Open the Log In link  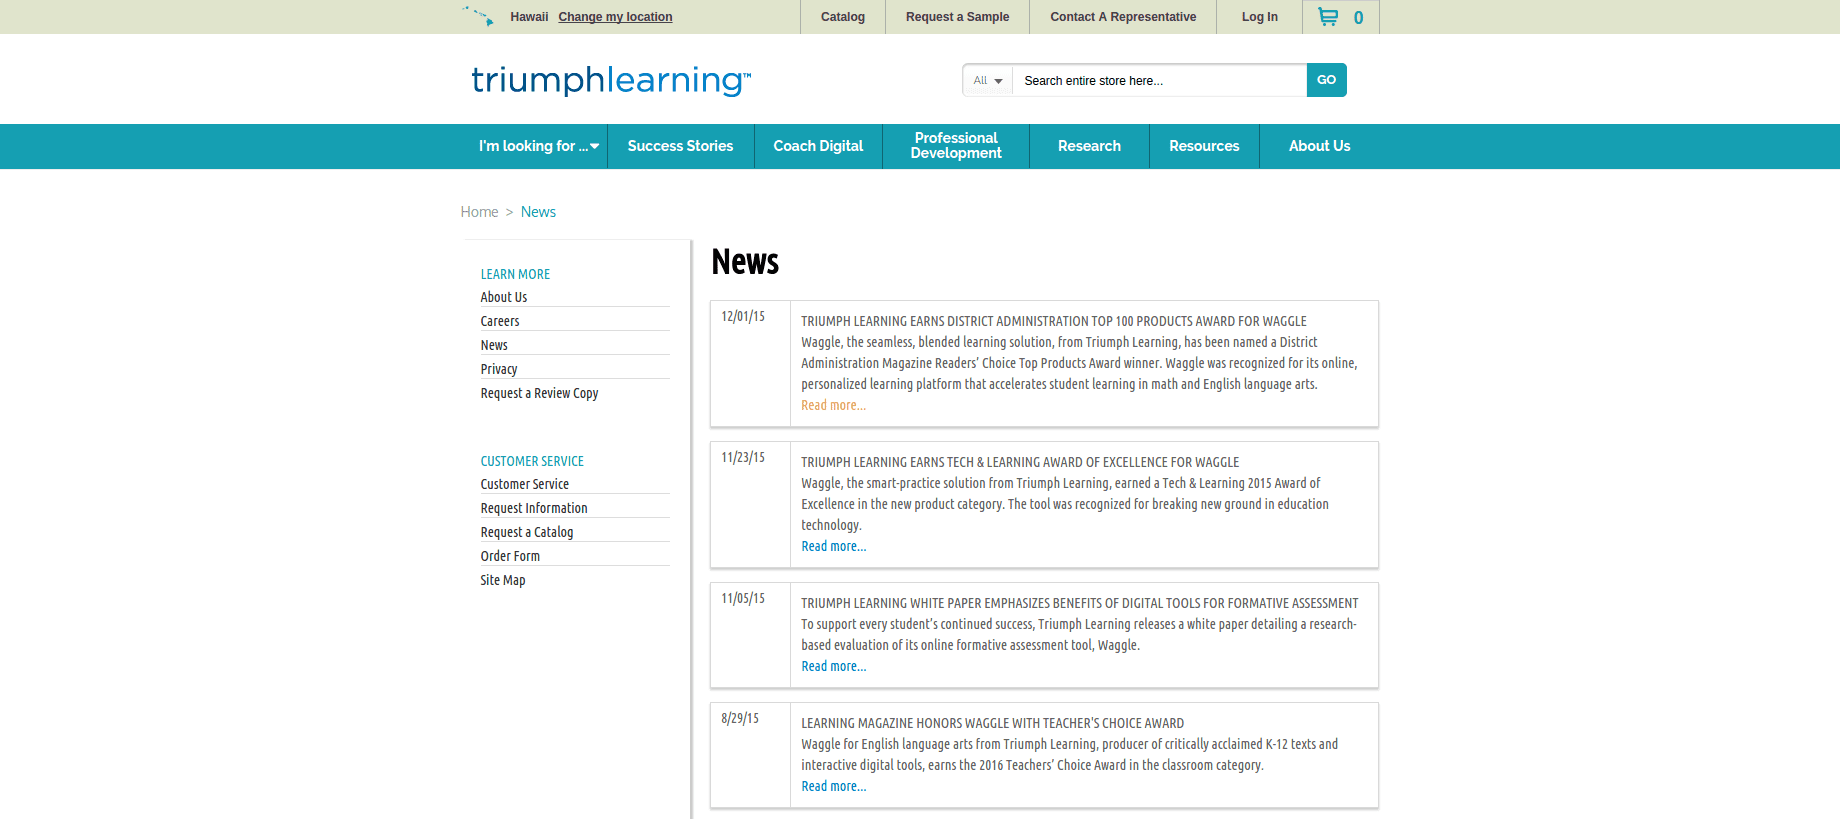[x=1259, y=17]
